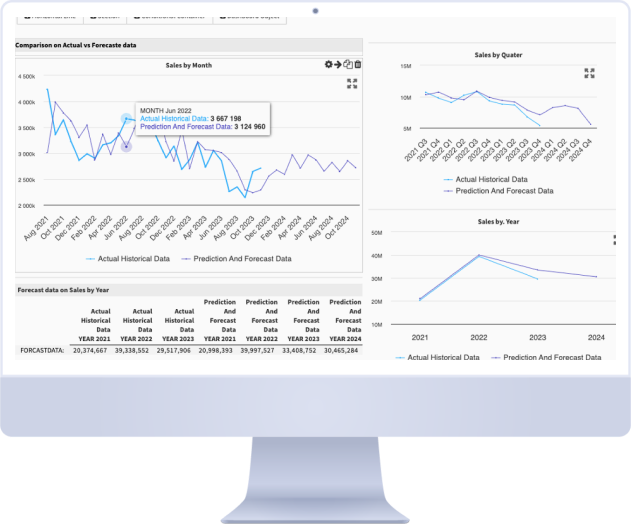
Task: Click the Prediction And Forecast Data YEAR 2024 column header
Action: (345, 320)
